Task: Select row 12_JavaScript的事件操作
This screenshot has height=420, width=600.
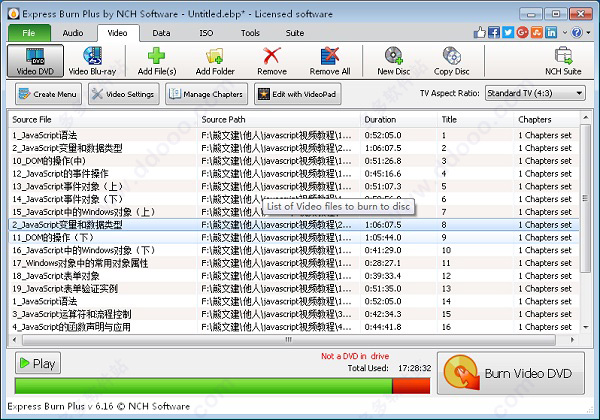Action: click(294, 174)
